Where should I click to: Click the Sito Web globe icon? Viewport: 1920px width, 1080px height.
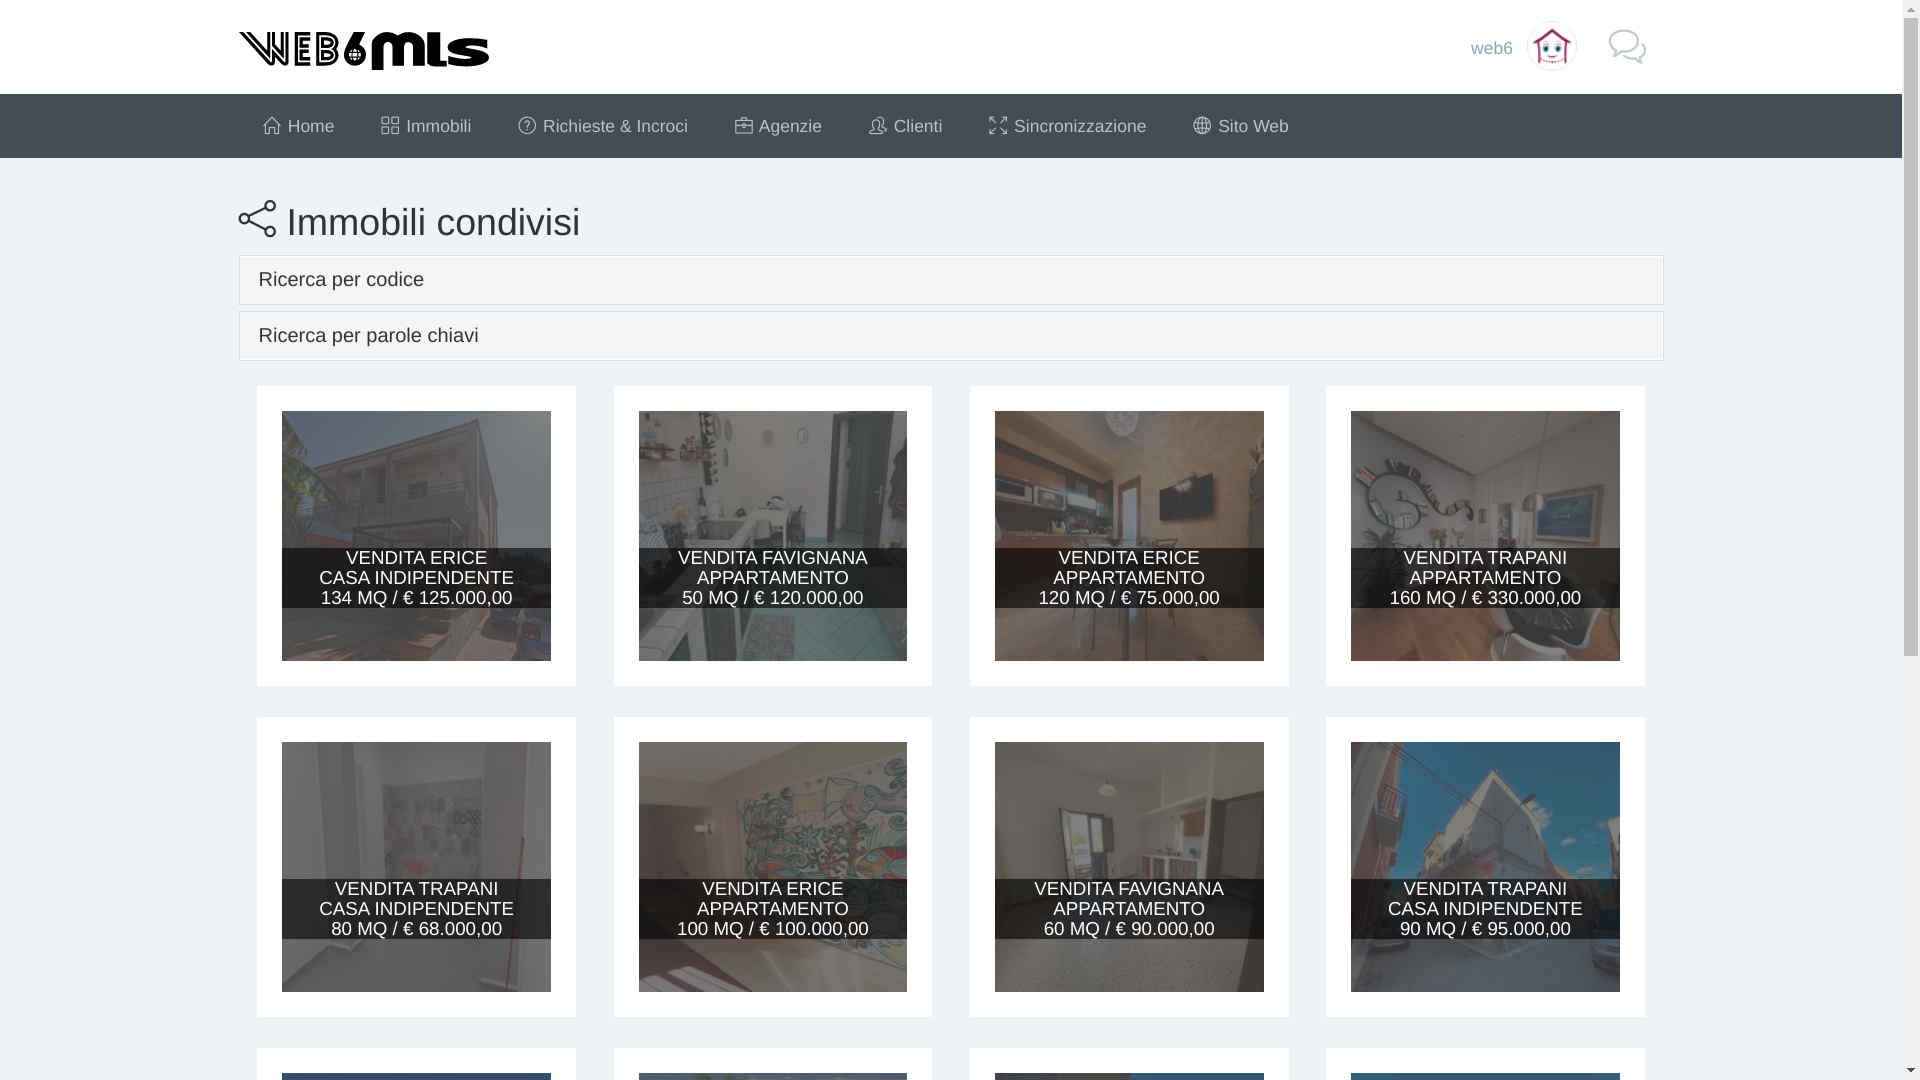coord(1202,126)
